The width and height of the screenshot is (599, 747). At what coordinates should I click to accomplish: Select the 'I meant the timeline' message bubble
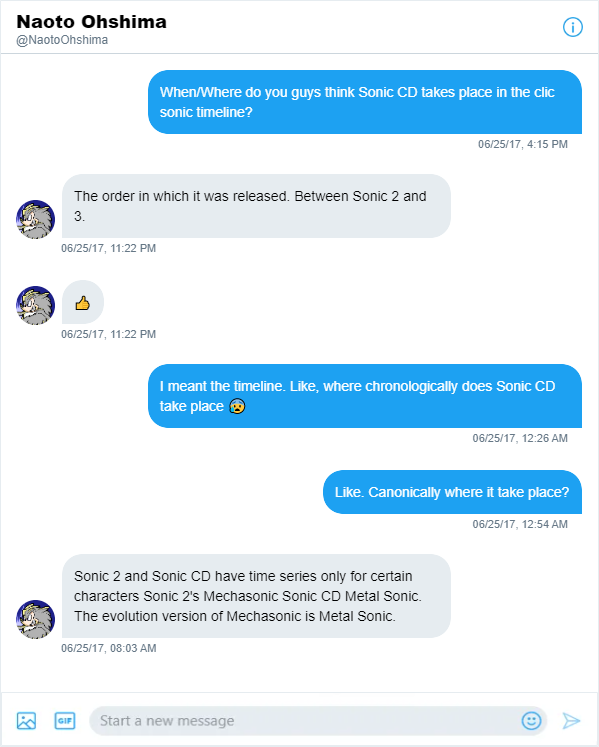365,396
